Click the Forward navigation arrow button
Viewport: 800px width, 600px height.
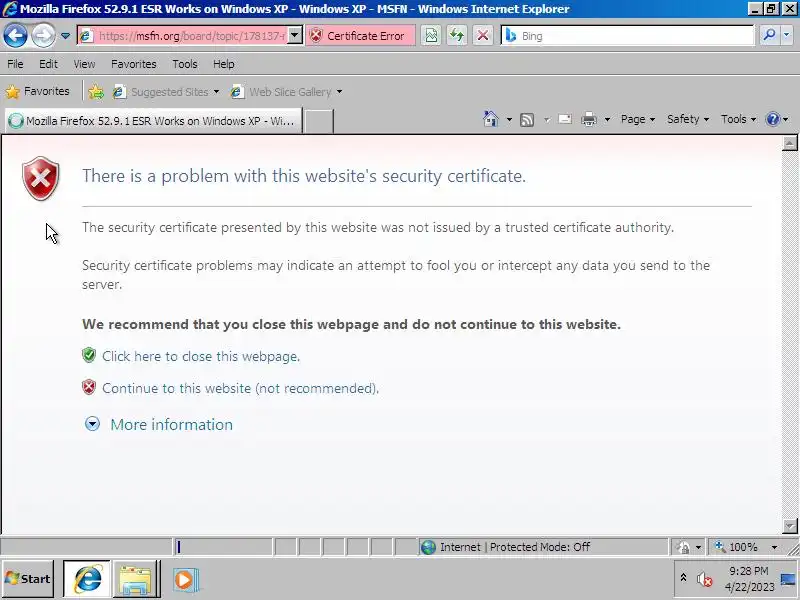point(43,36)
